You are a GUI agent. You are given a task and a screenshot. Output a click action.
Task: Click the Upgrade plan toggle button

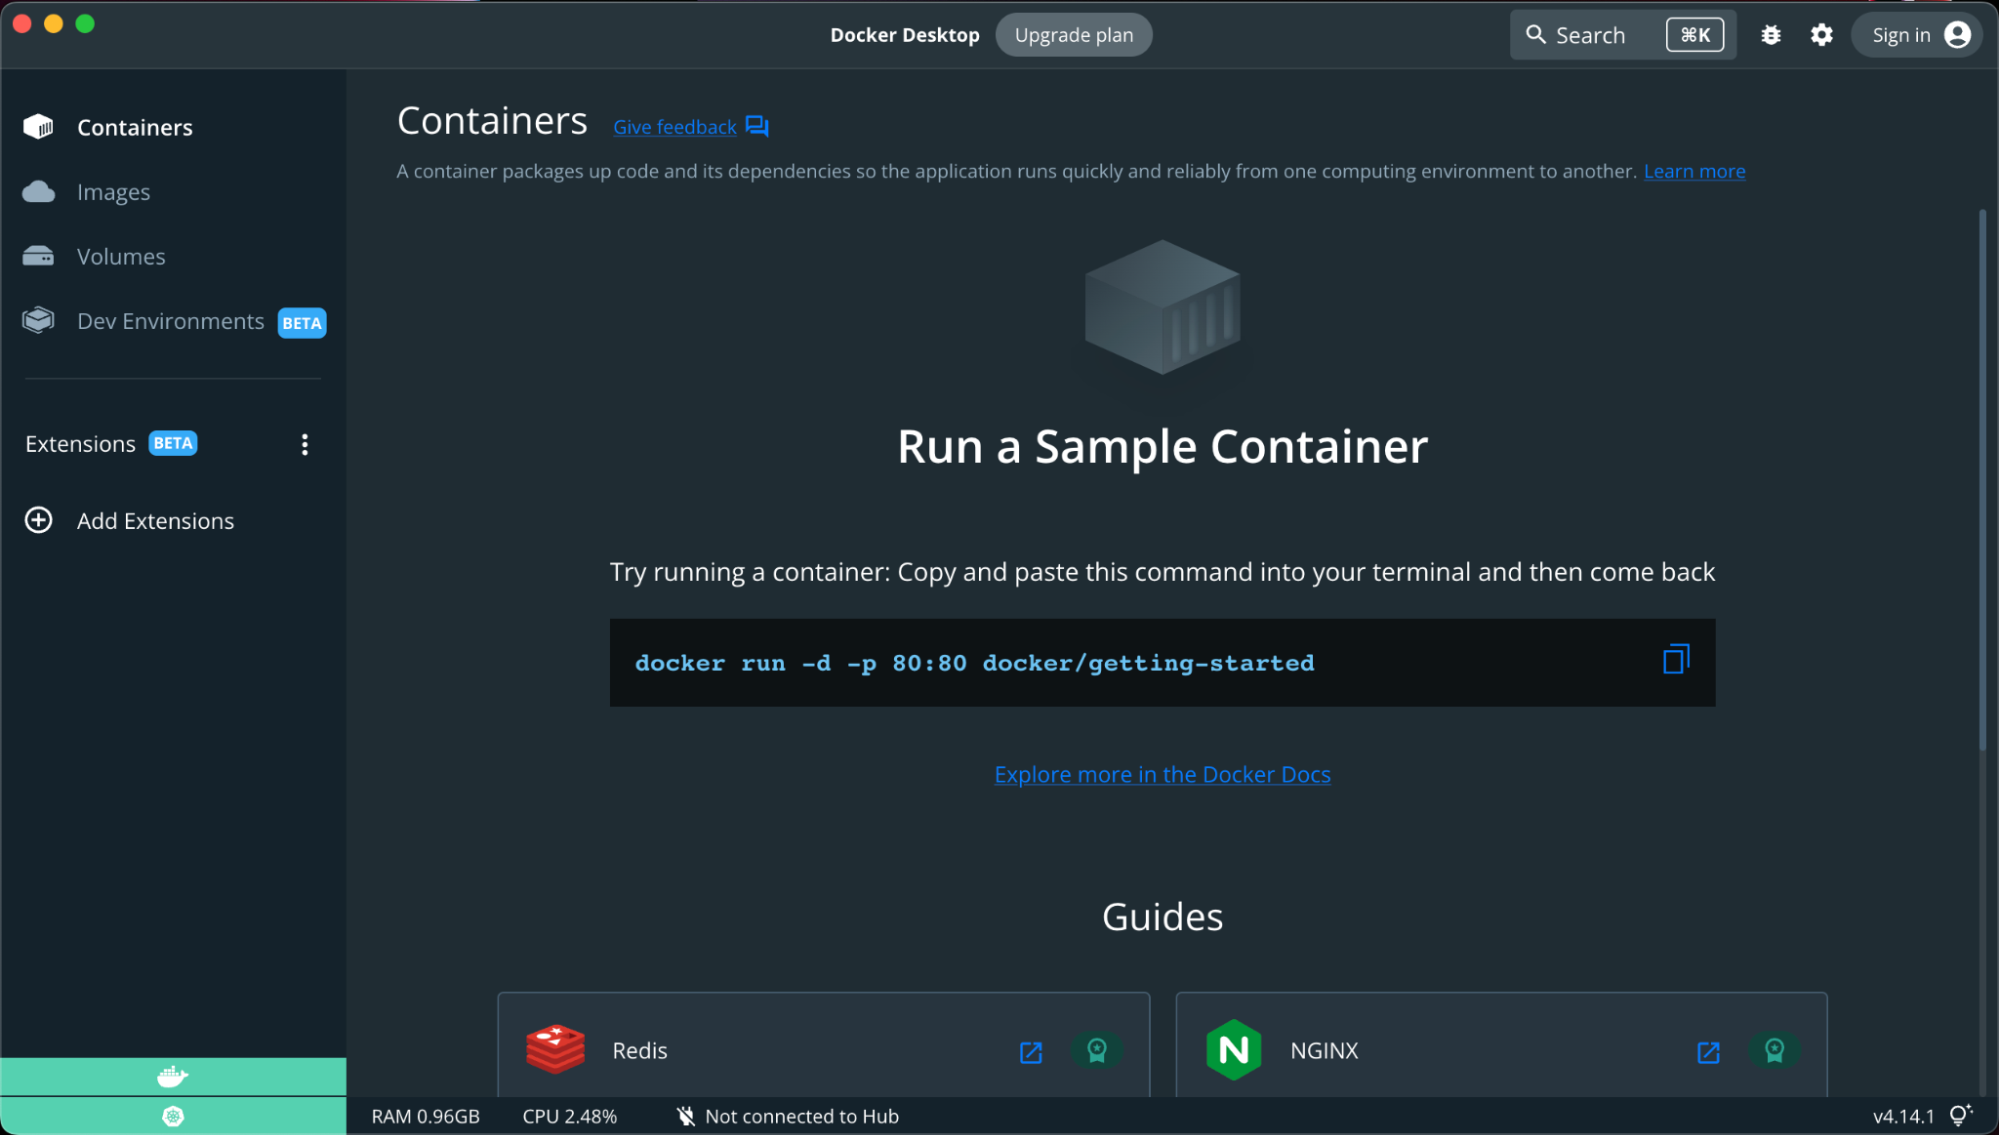1075,34
